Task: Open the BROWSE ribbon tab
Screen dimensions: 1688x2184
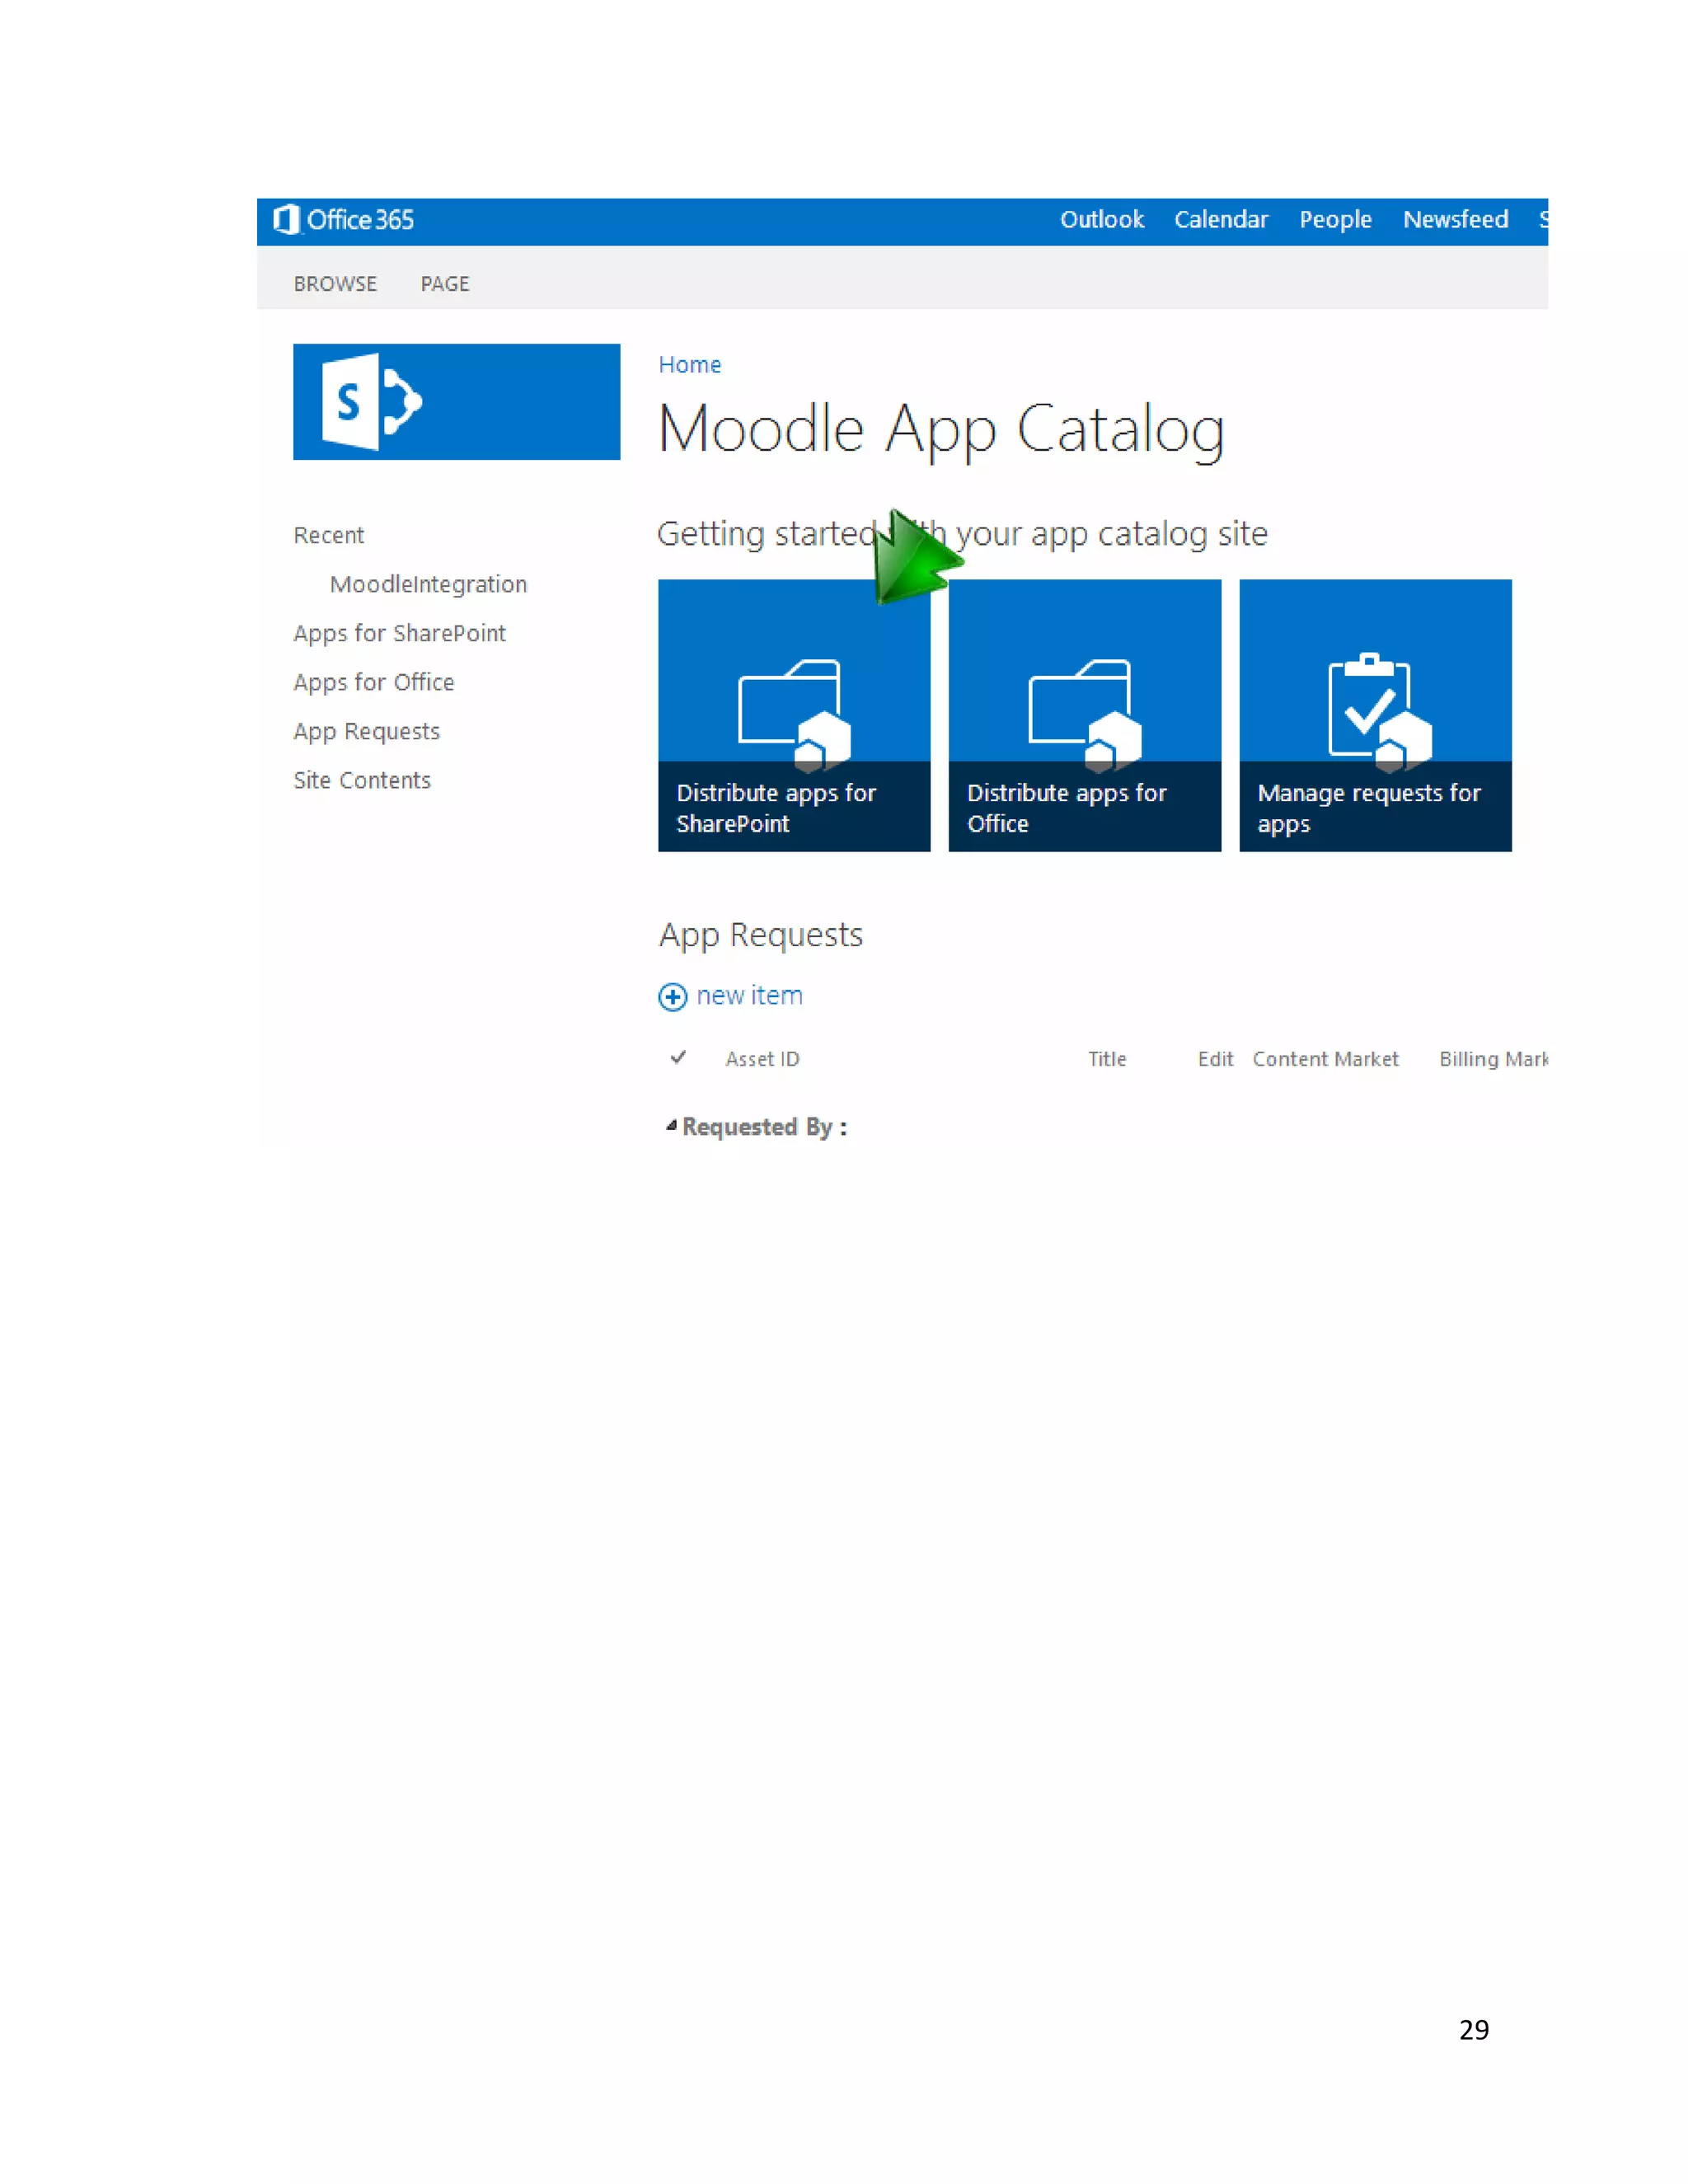Action: pos(335,284)
